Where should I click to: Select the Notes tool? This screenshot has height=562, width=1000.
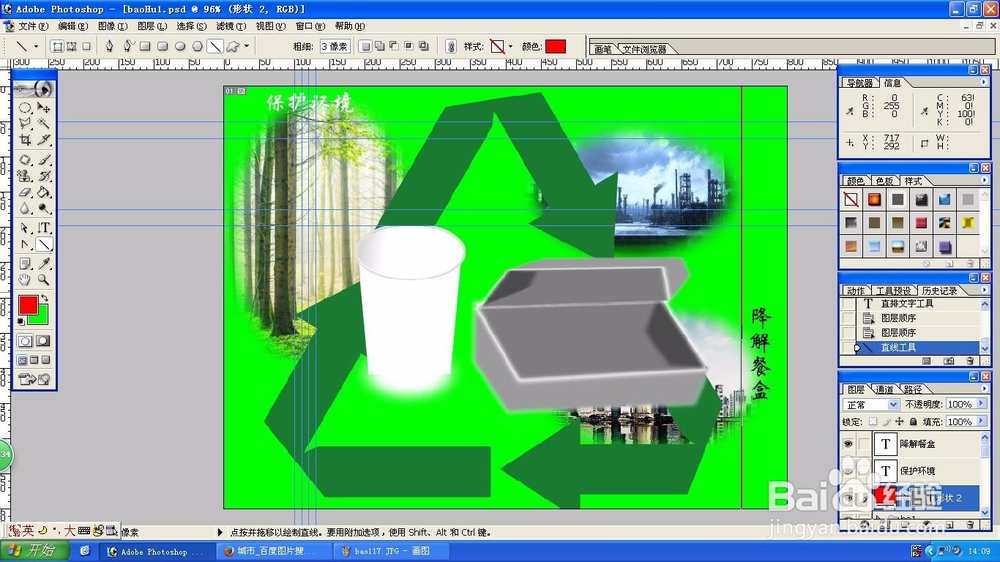[x=26, y=263]
